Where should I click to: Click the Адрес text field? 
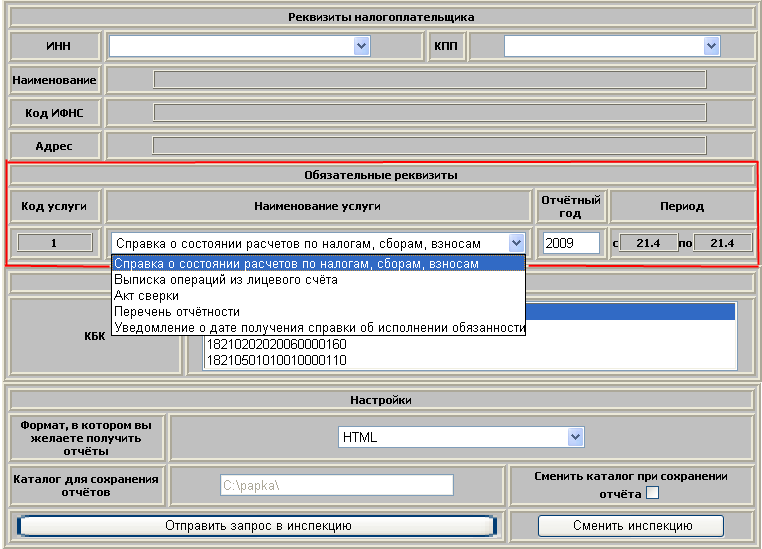(x=429, y=146)
